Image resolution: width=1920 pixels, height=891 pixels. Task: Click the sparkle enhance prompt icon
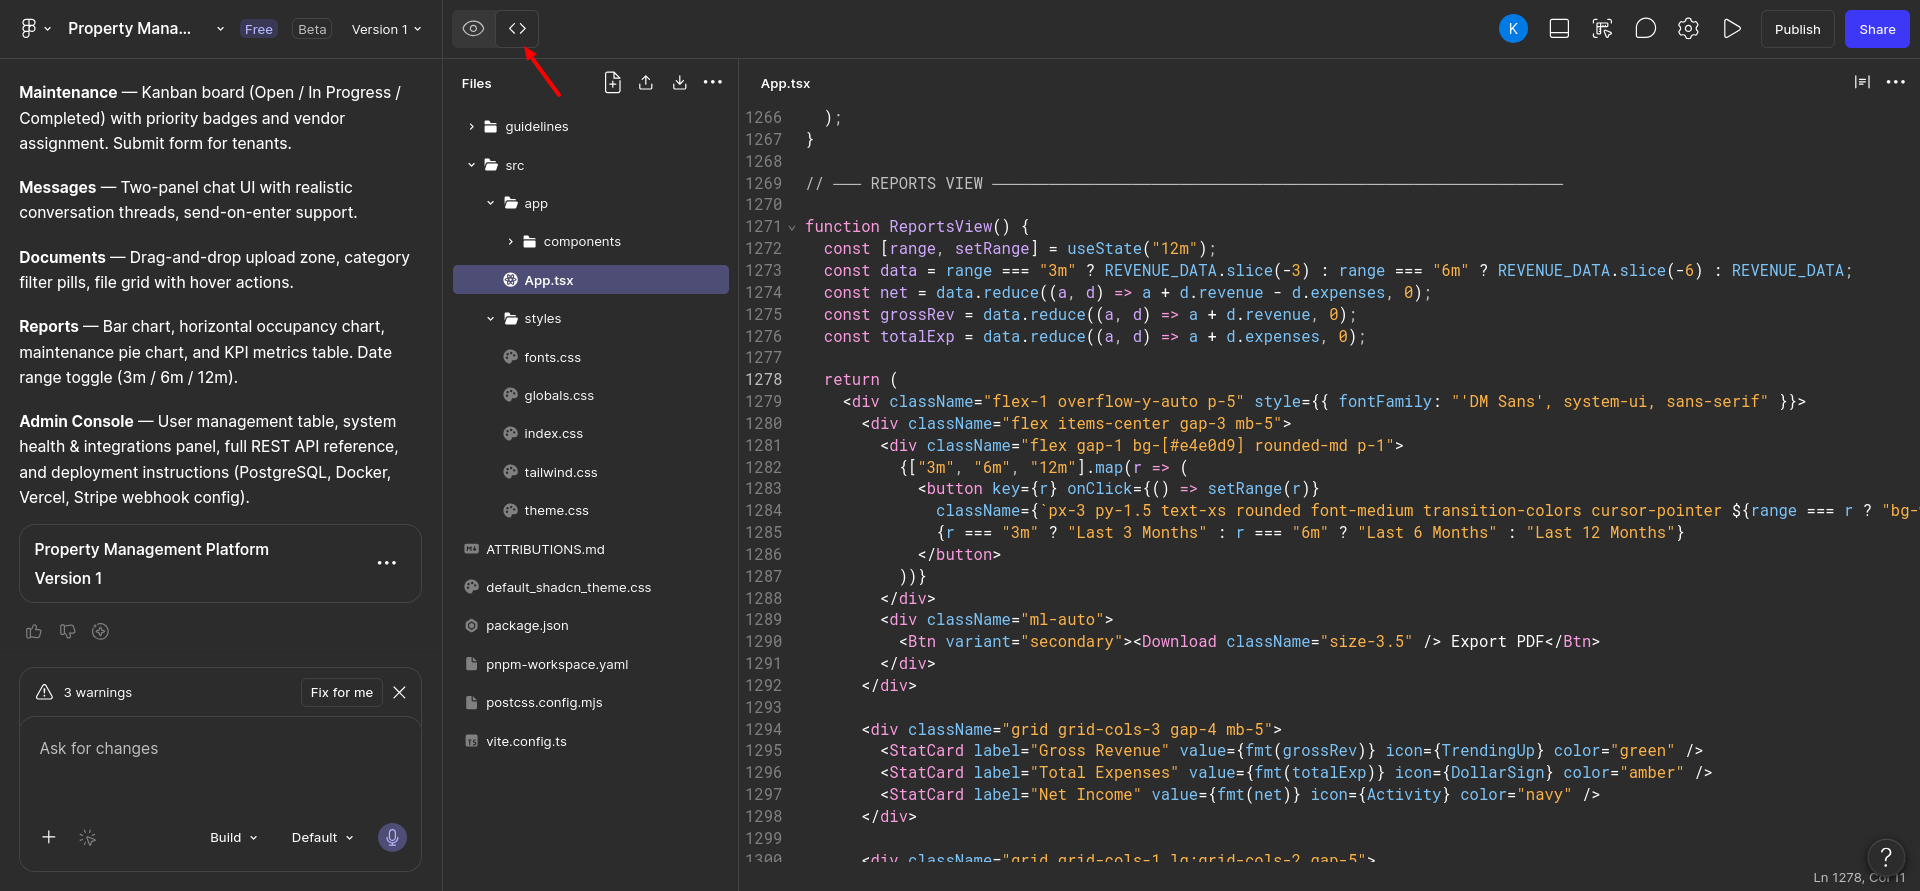pos(88,837)
